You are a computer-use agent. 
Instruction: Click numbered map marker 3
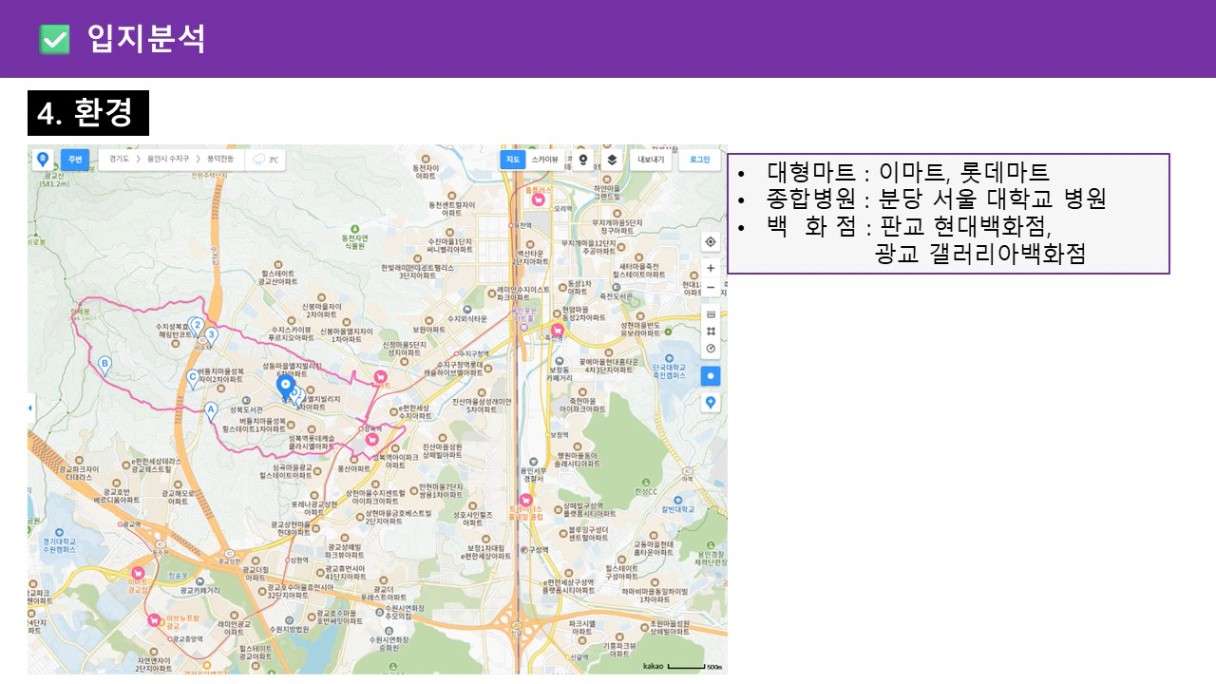[211, 335]
